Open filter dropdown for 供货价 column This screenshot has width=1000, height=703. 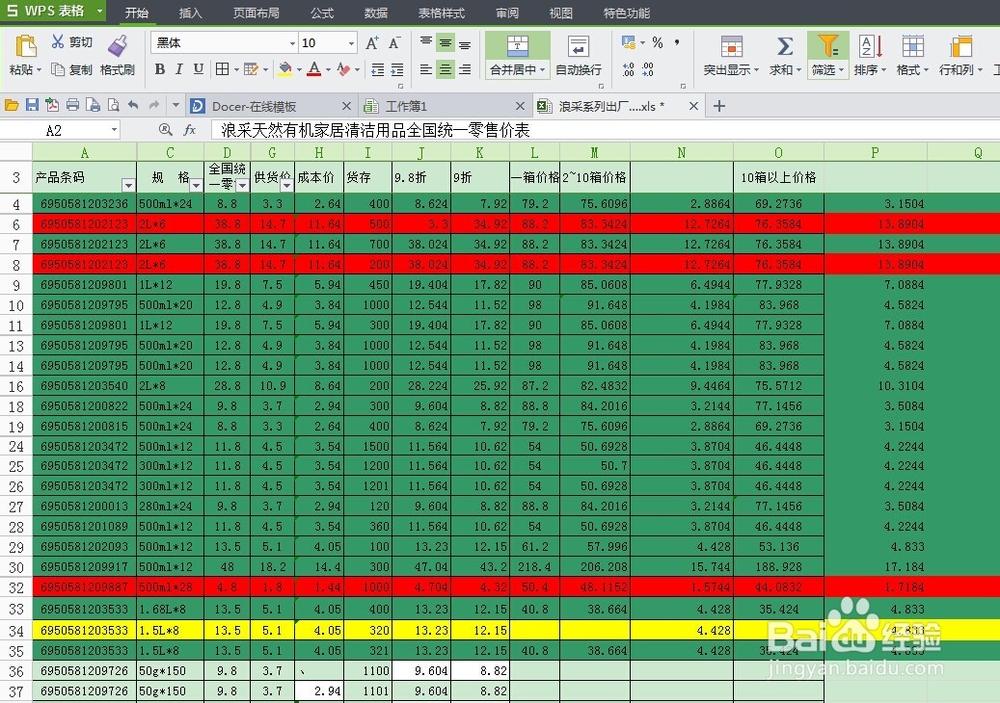[x=287, y=185]
